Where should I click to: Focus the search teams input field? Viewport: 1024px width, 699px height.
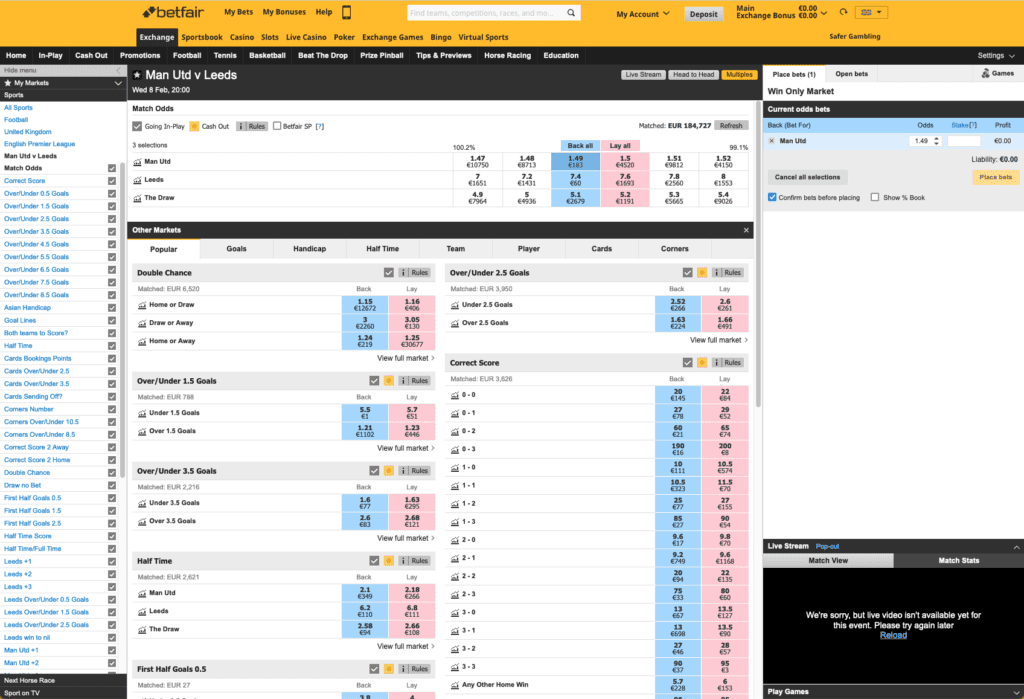[x=487, y=12]
